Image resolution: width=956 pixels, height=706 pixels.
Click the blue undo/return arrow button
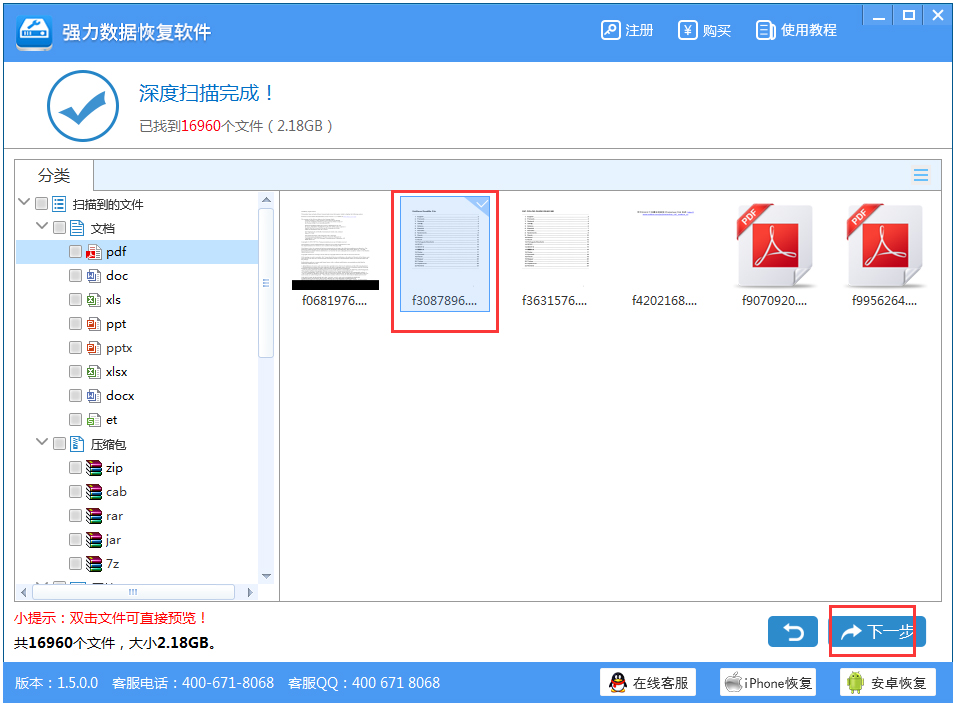793,631
